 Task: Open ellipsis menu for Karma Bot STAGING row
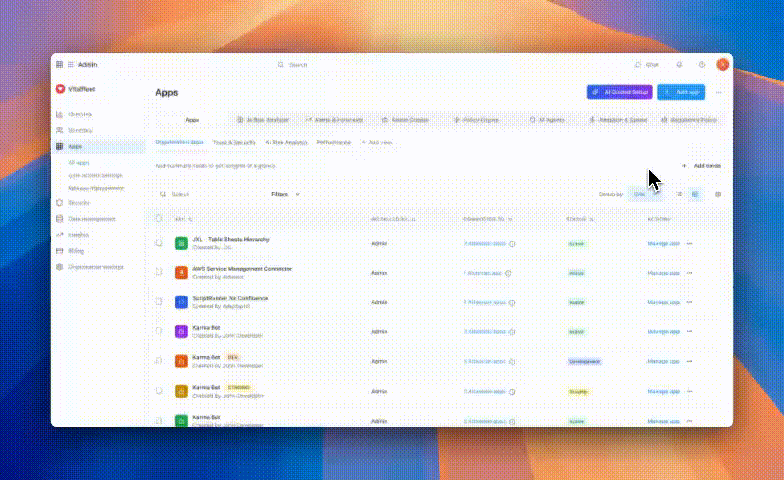[x=690, y=391]
